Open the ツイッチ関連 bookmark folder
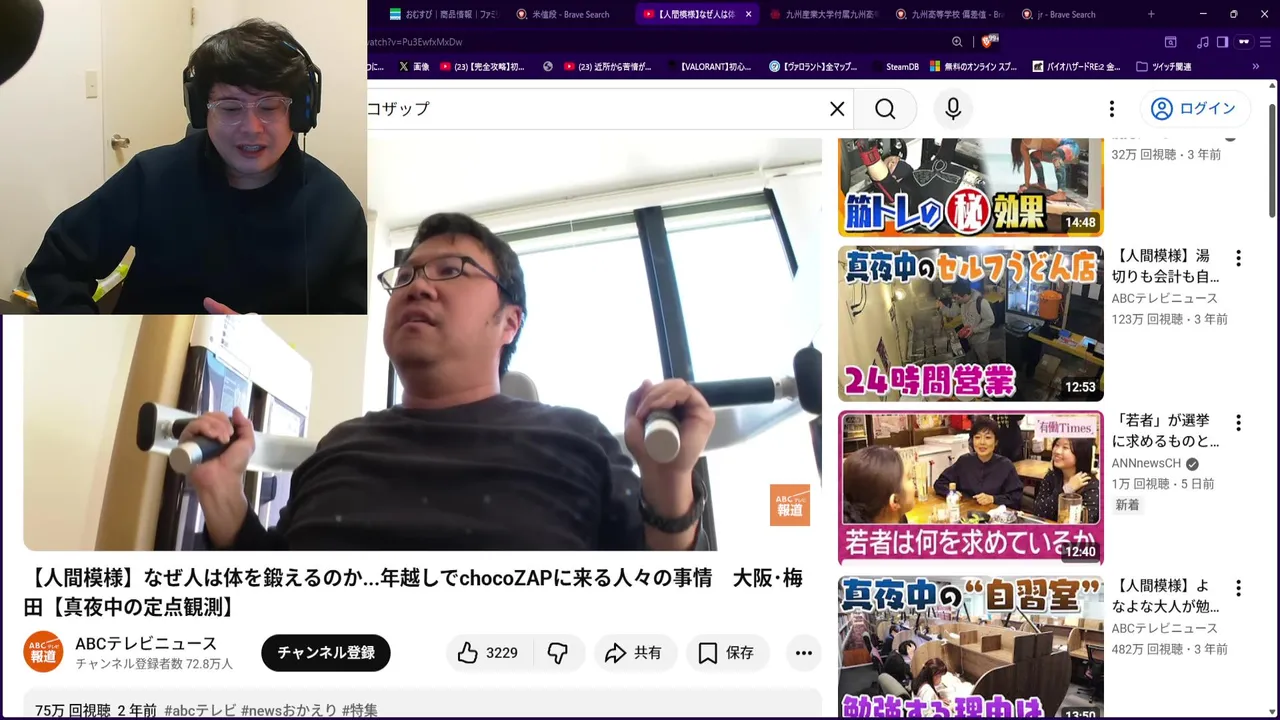Viewport: 1280px width, 720px height. (x=1163, y=67)
